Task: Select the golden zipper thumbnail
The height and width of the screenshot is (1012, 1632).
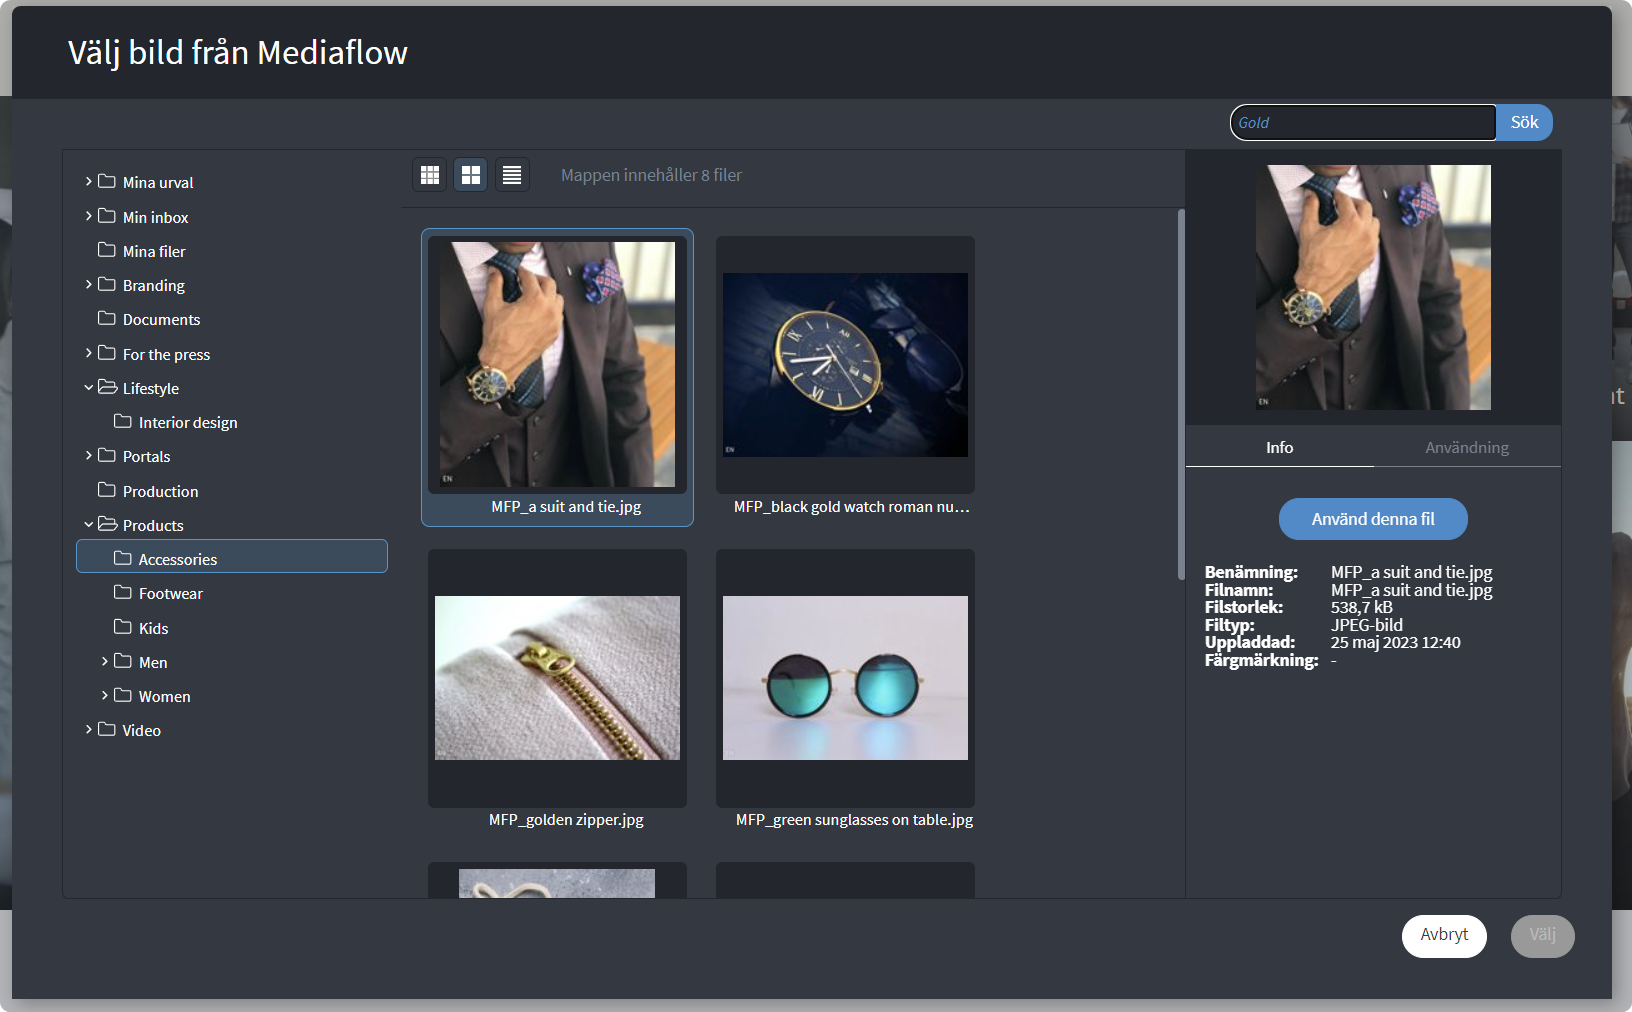Action: point(557,678)
